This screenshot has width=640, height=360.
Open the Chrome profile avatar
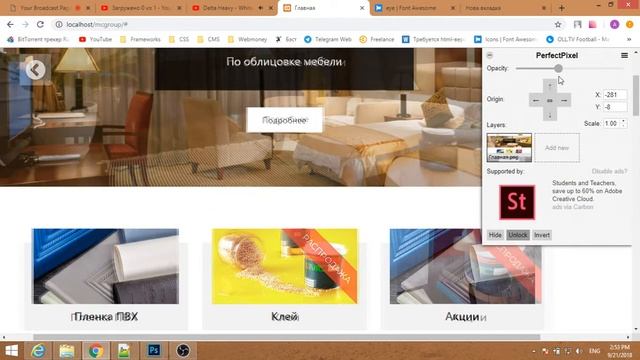click(614, 24)
